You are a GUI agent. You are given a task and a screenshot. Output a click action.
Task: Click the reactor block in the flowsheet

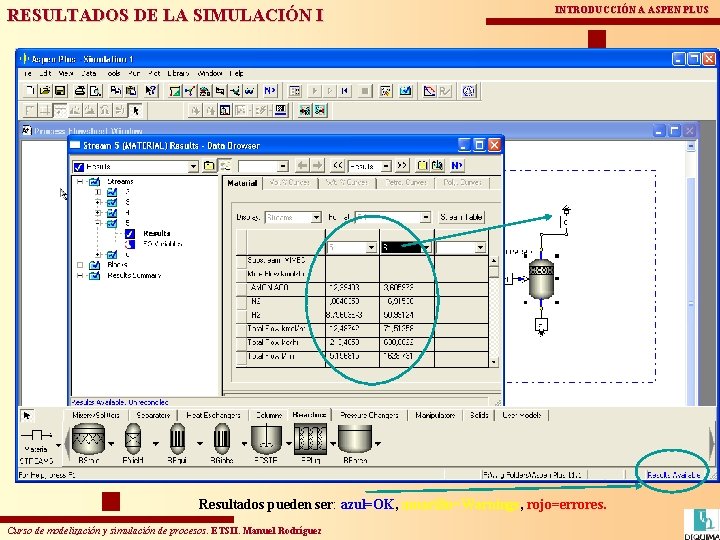541,280
